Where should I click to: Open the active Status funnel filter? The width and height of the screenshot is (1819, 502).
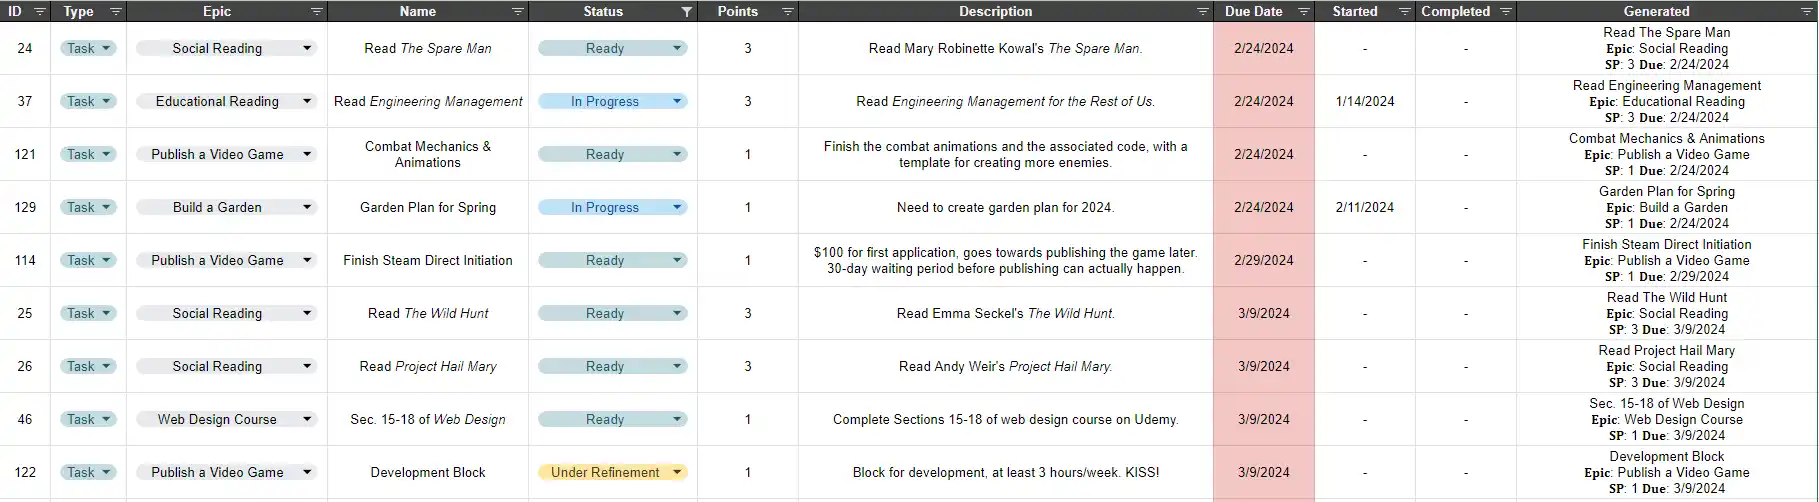tap(686, 12)
